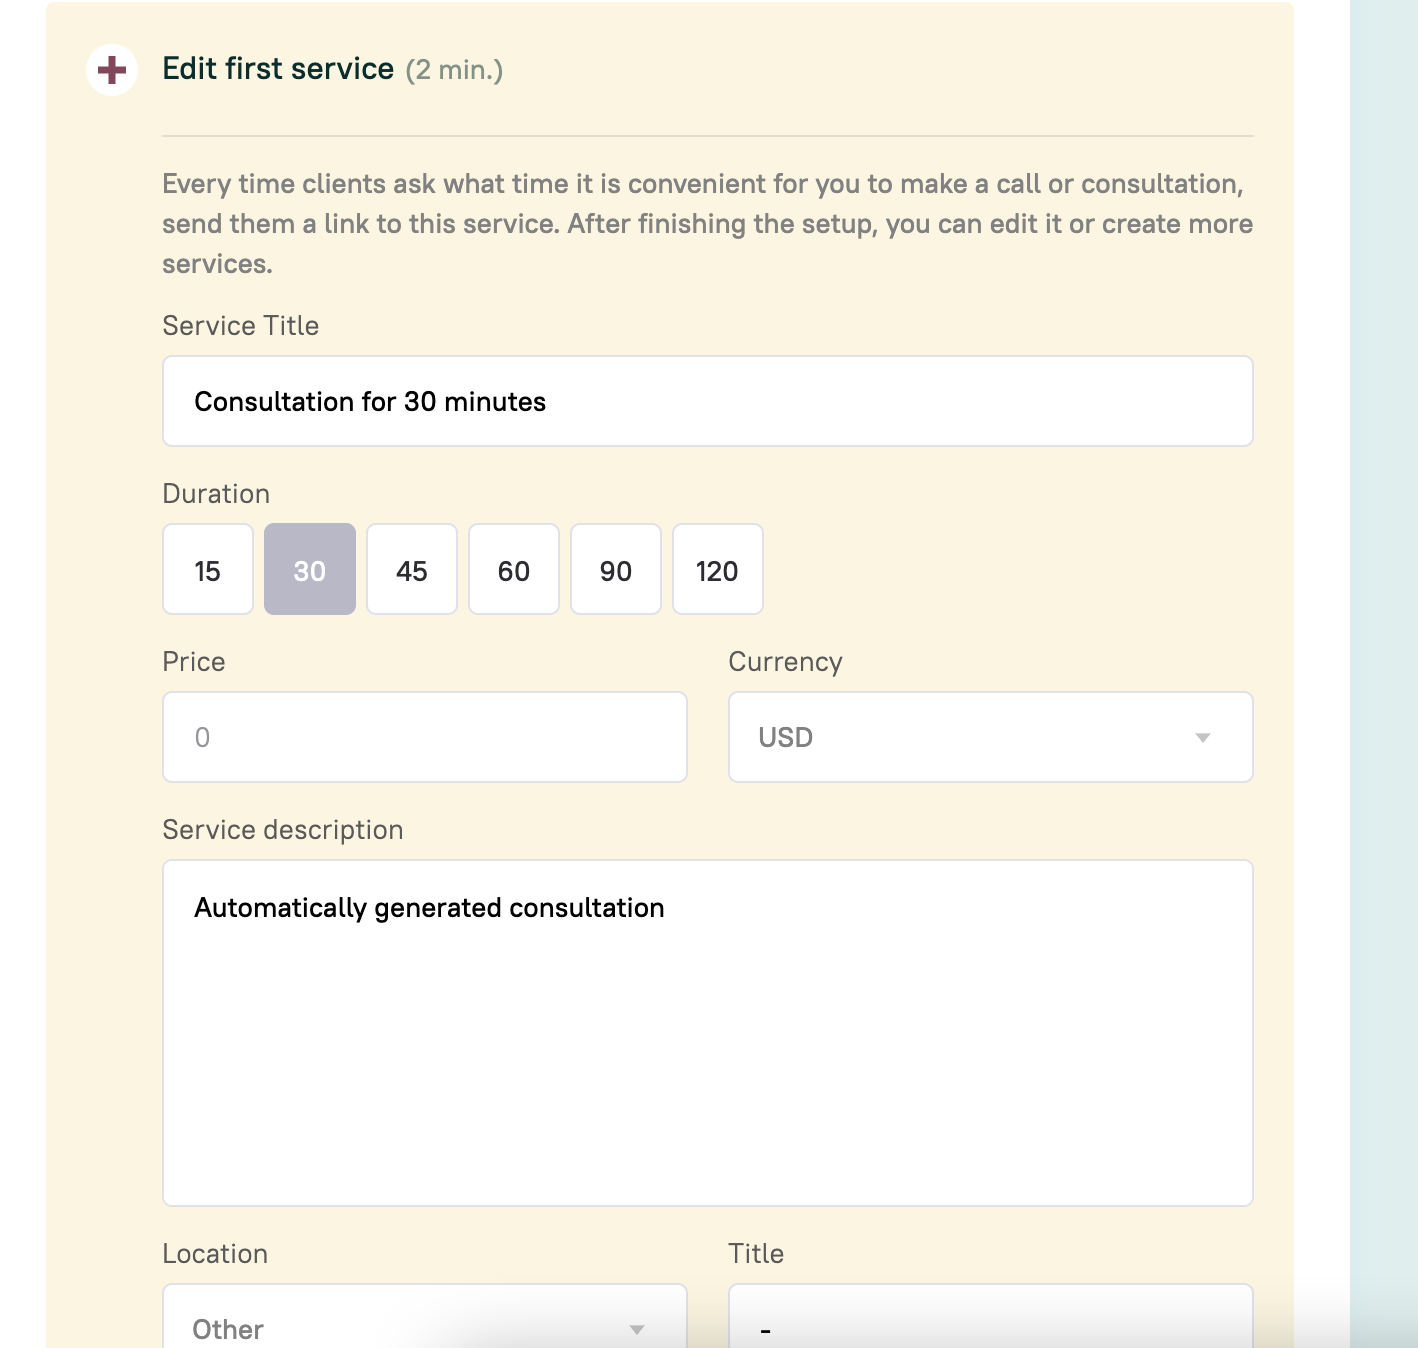
Task: Choose the 120 minute duration
Action: (717, 570)
